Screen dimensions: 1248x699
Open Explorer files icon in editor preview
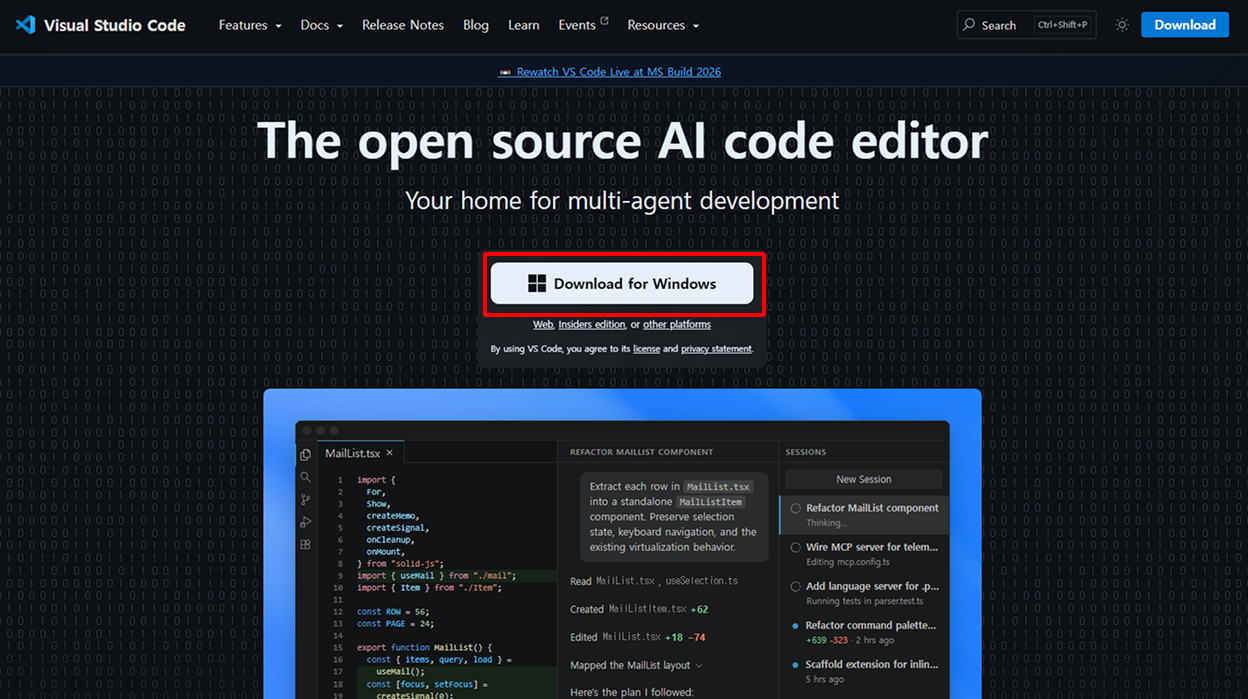pyautogui.click(x=305, y=454)
